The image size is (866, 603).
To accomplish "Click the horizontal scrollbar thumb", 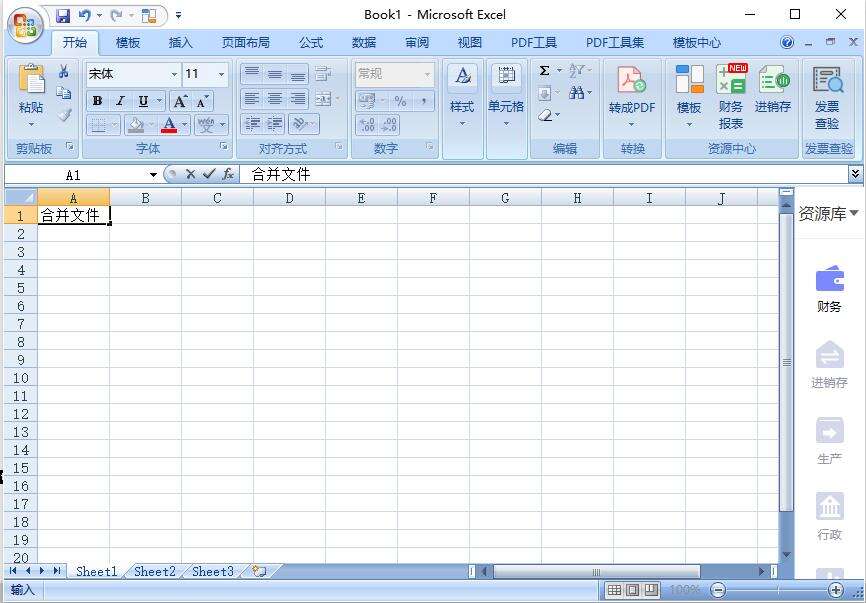I will click(596, 572).
